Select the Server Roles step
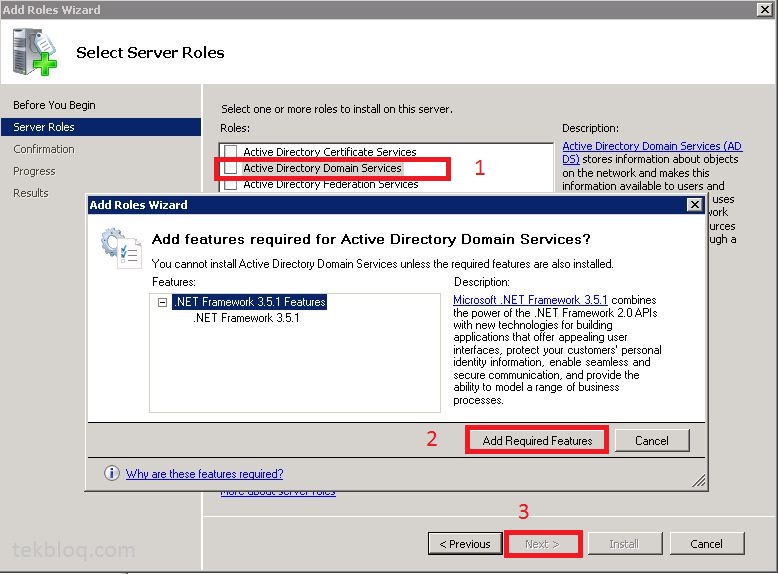Screen dimensions: 778x574 (x=101, y=127)
